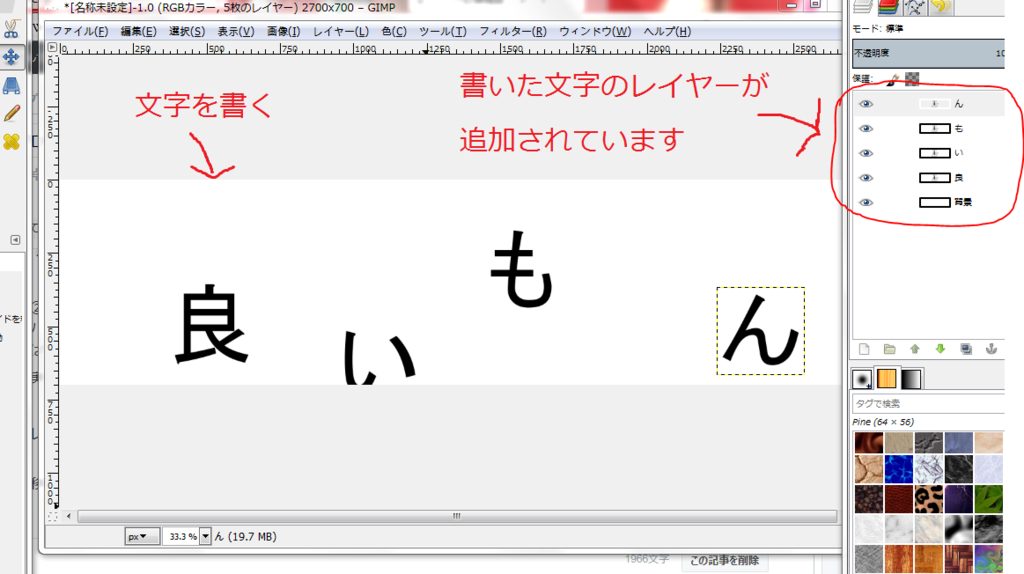Open the ヘルプ menu
1024x574 pixels.
(x=667, y=31)
